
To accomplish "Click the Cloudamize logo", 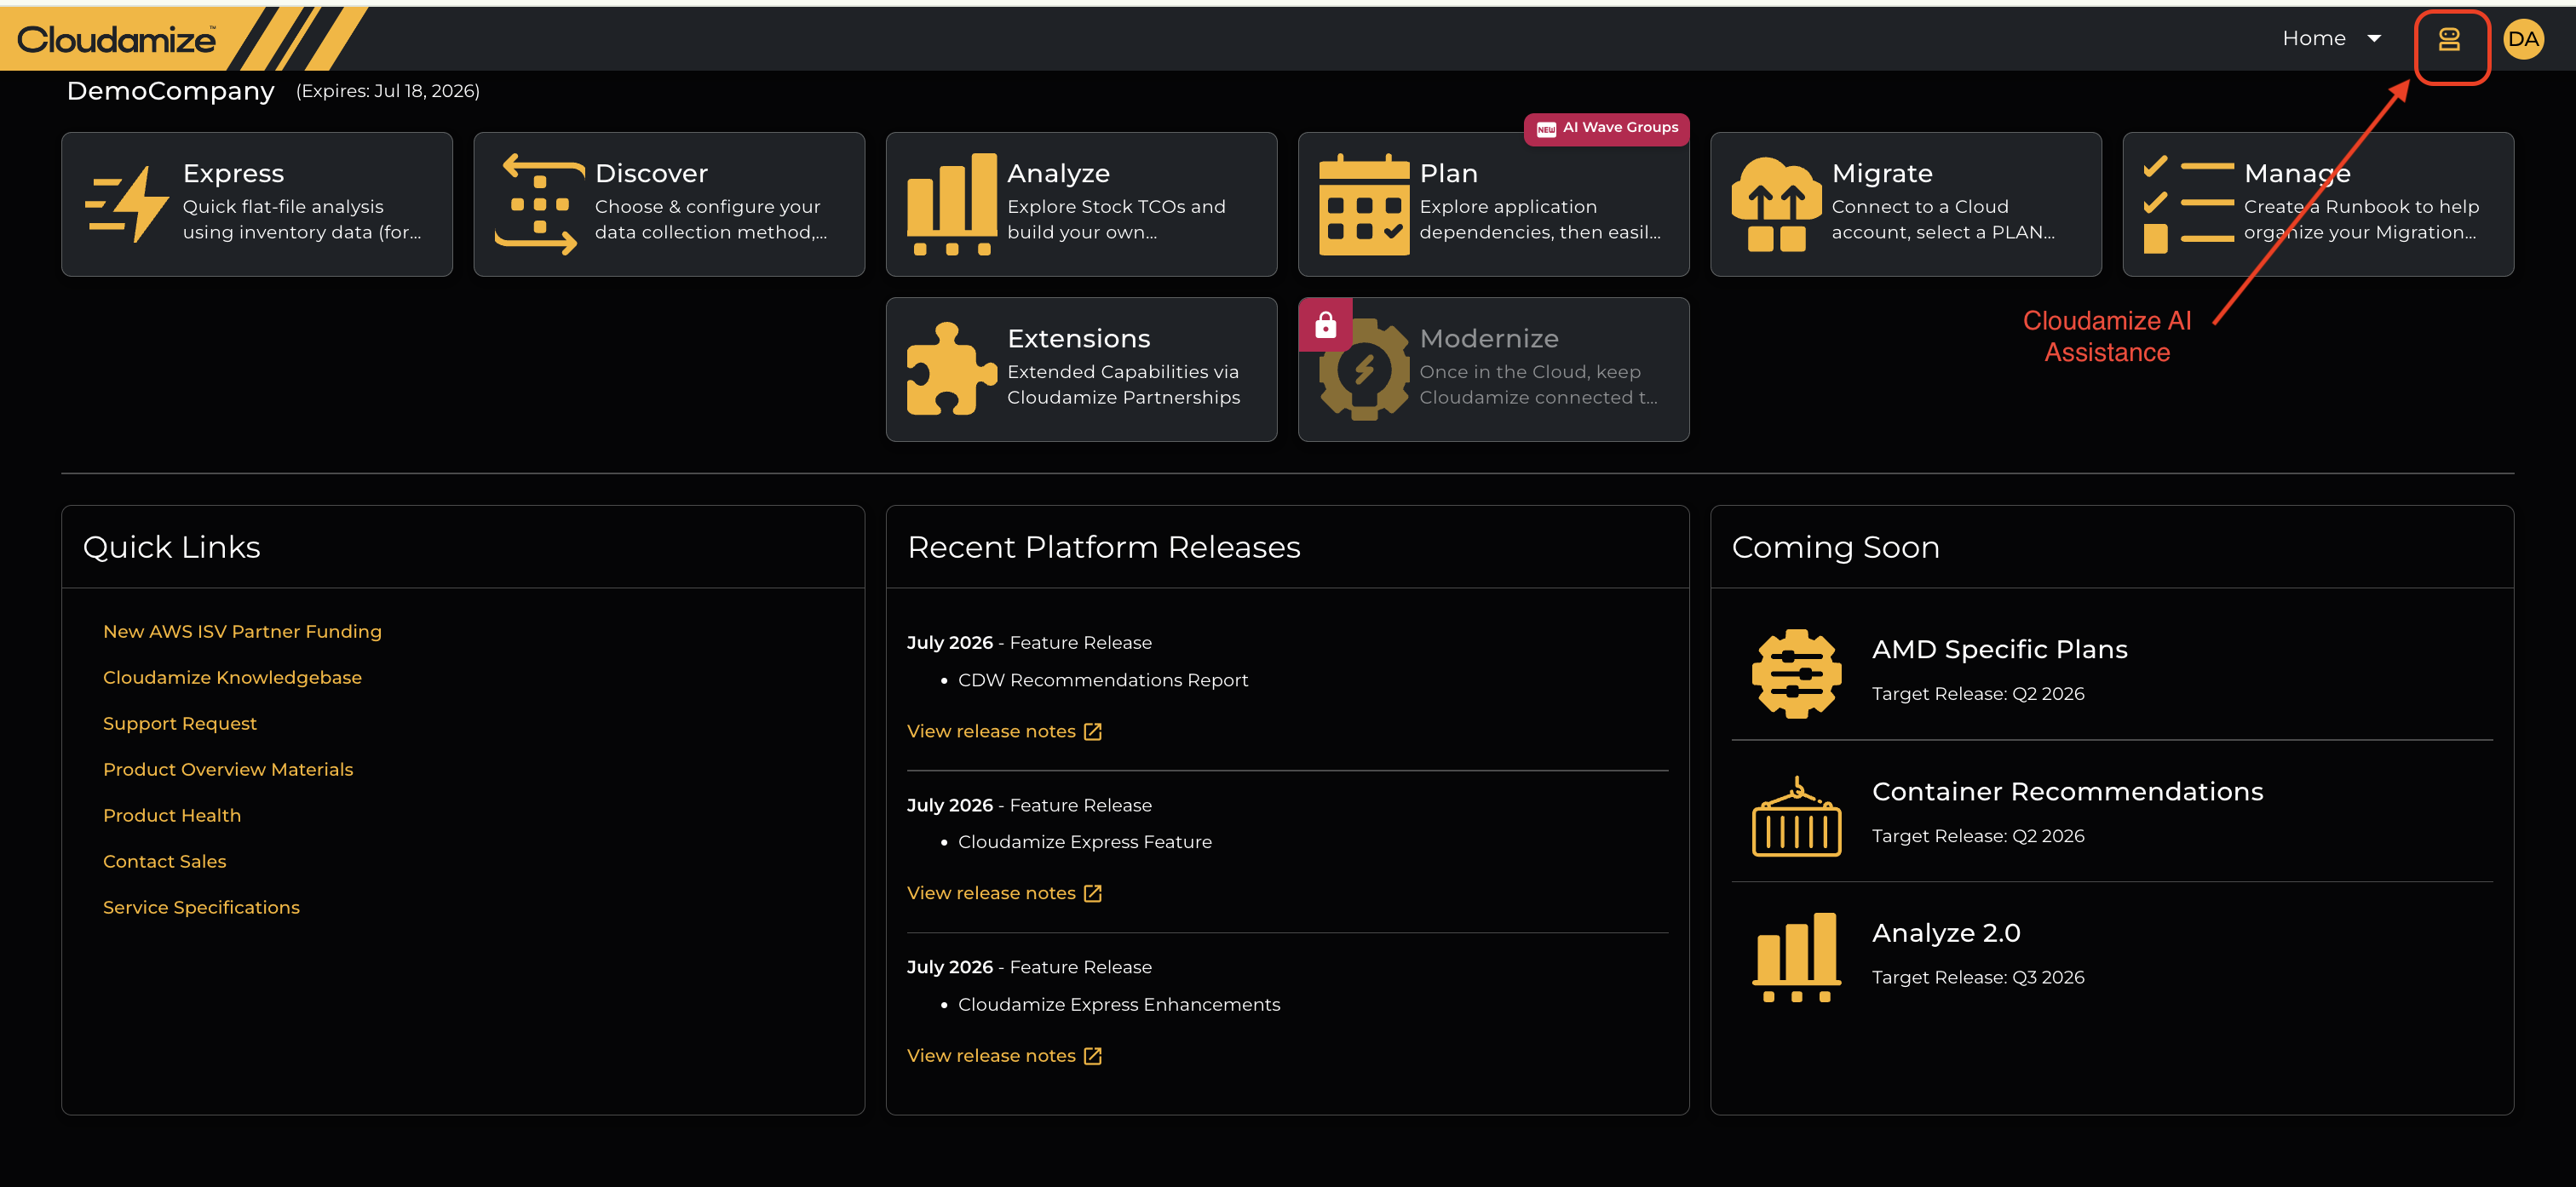I will tap(116, 39).
